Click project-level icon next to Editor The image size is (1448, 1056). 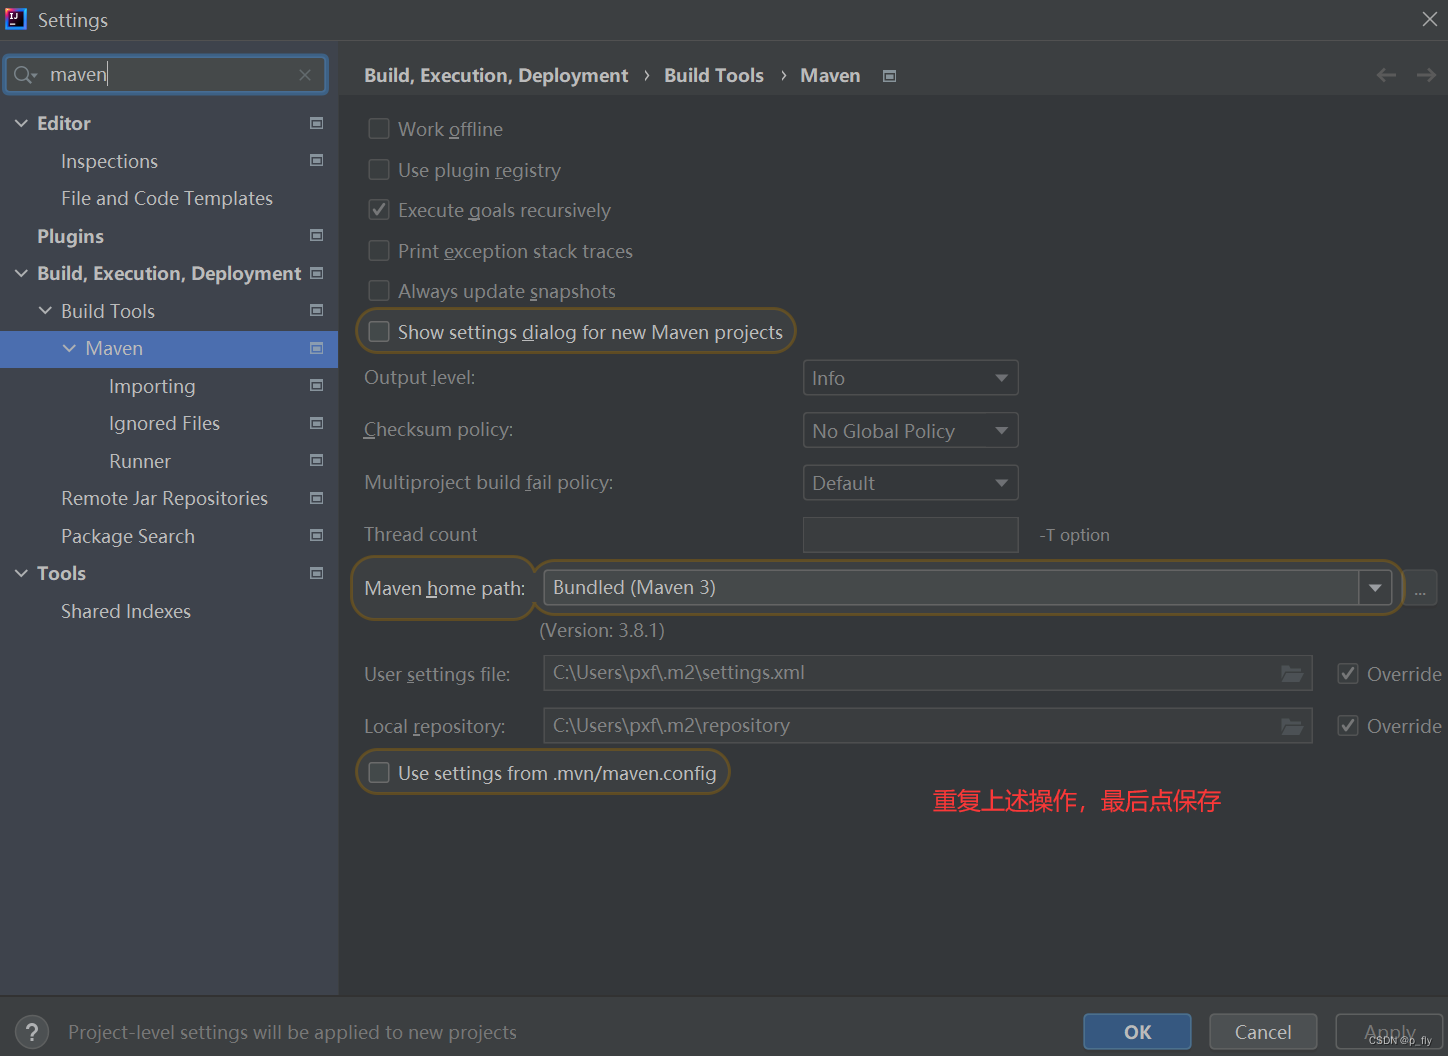click(316, 123)
